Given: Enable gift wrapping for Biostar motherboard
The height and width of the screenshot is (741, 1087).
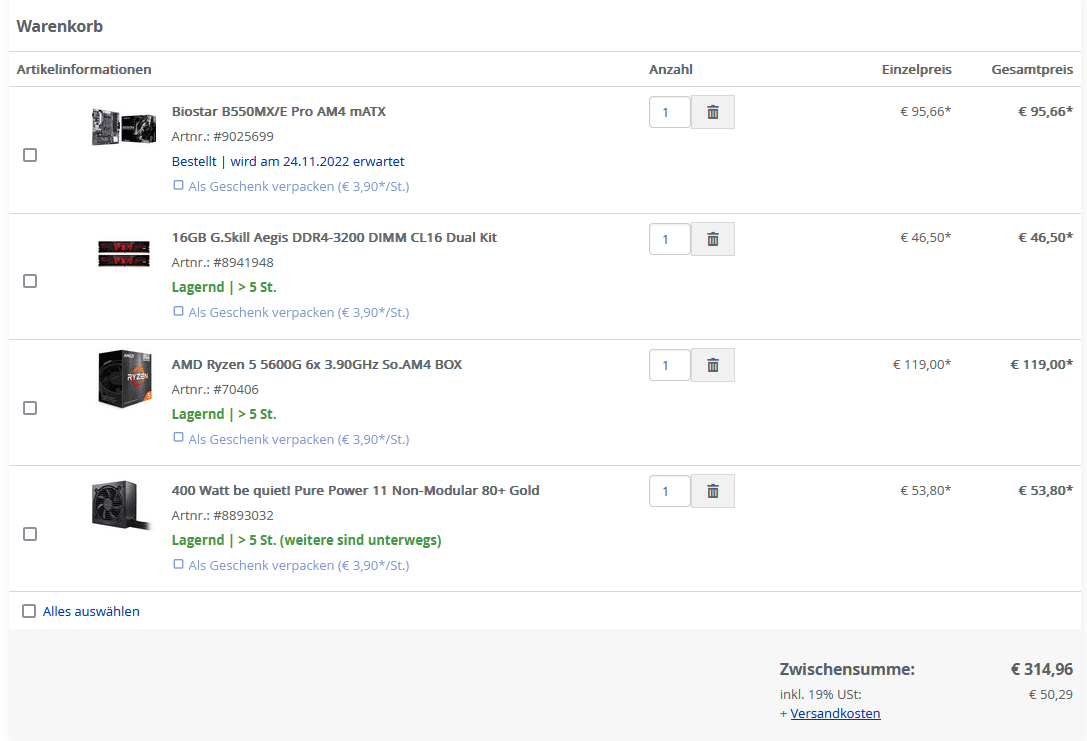Looking at the screenshot, I should [179, 185].
